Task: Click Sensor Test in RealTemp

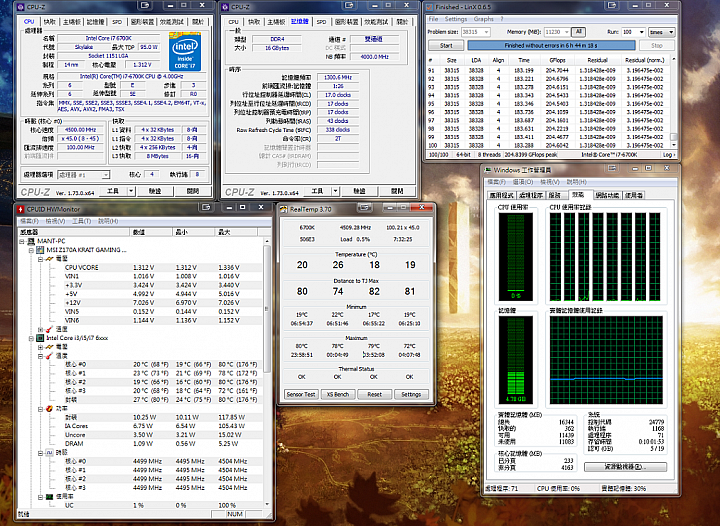Action: pos(301,394)
